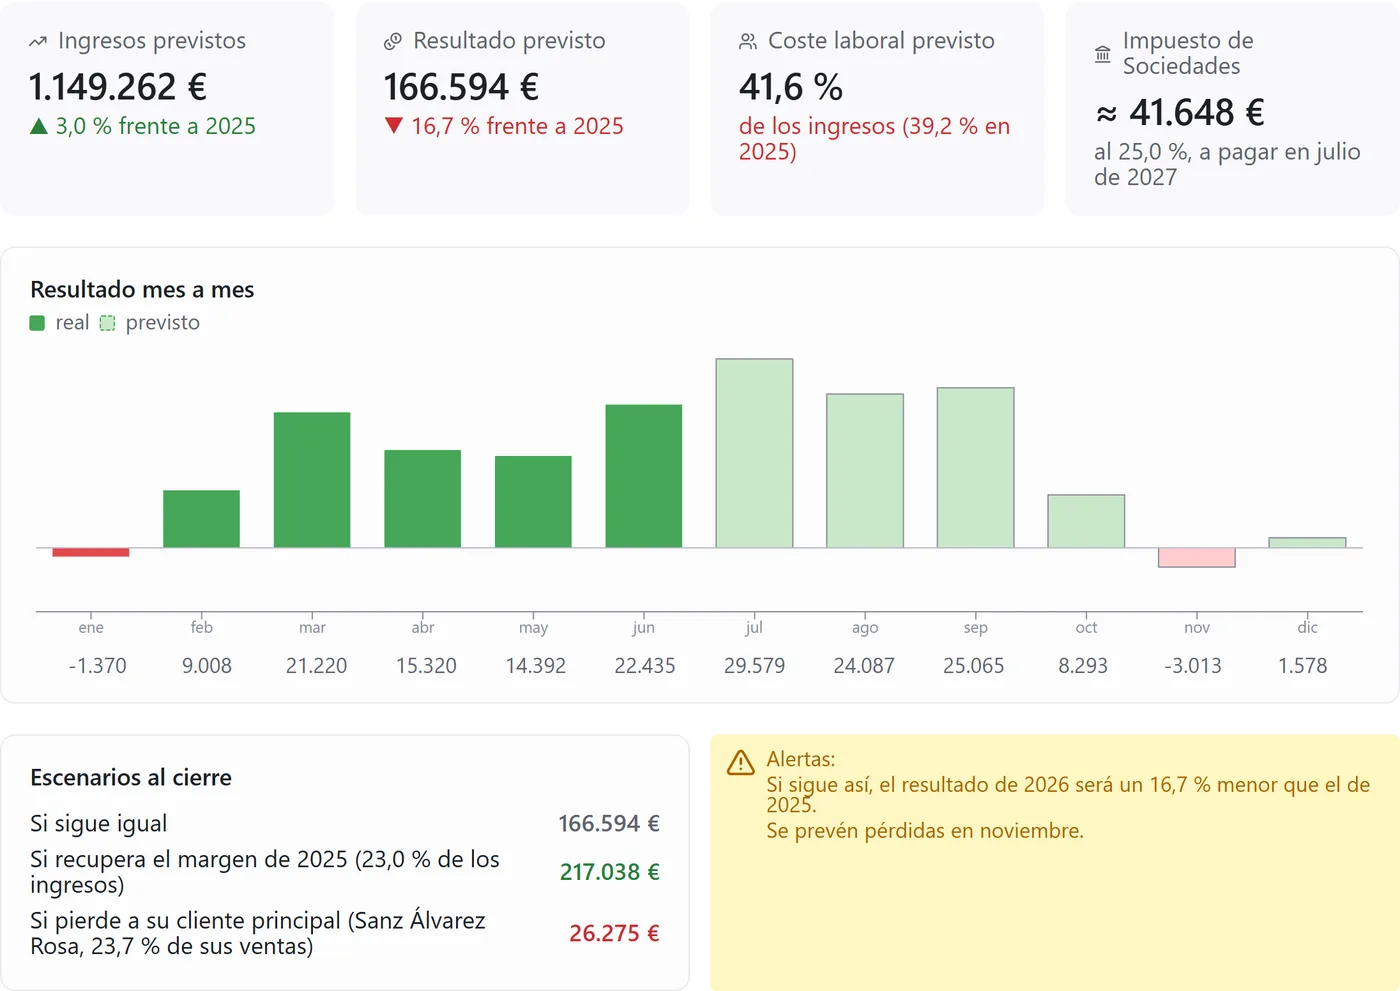Screen dimensions: 1400x991
Task: Click the 'sep' month label on the axis
Action: [976, 628]
